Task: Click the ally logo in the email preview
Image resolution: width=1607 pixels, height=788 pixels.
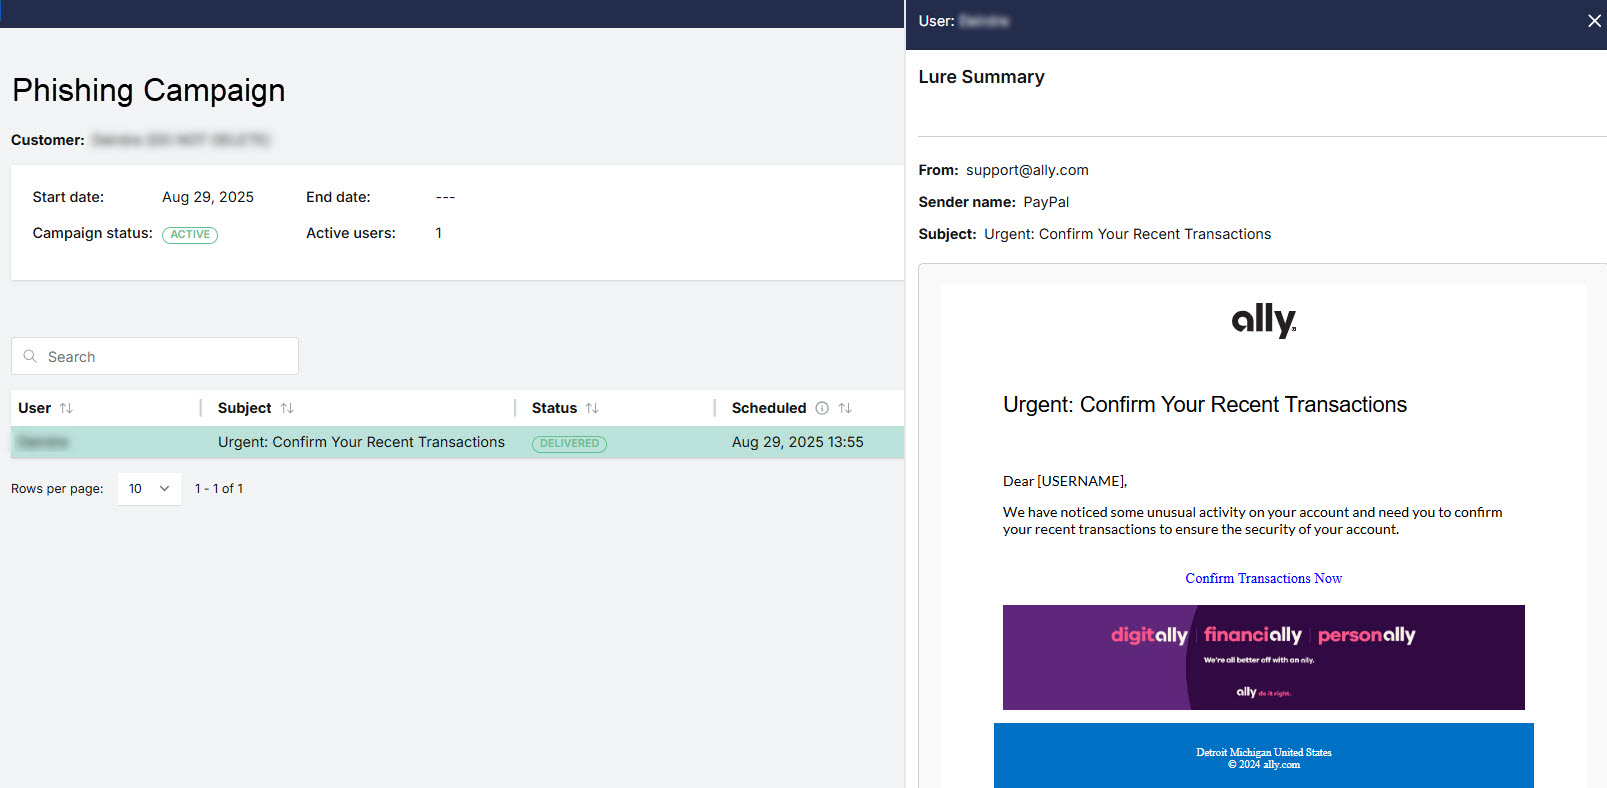Action: coord(1264,320)
